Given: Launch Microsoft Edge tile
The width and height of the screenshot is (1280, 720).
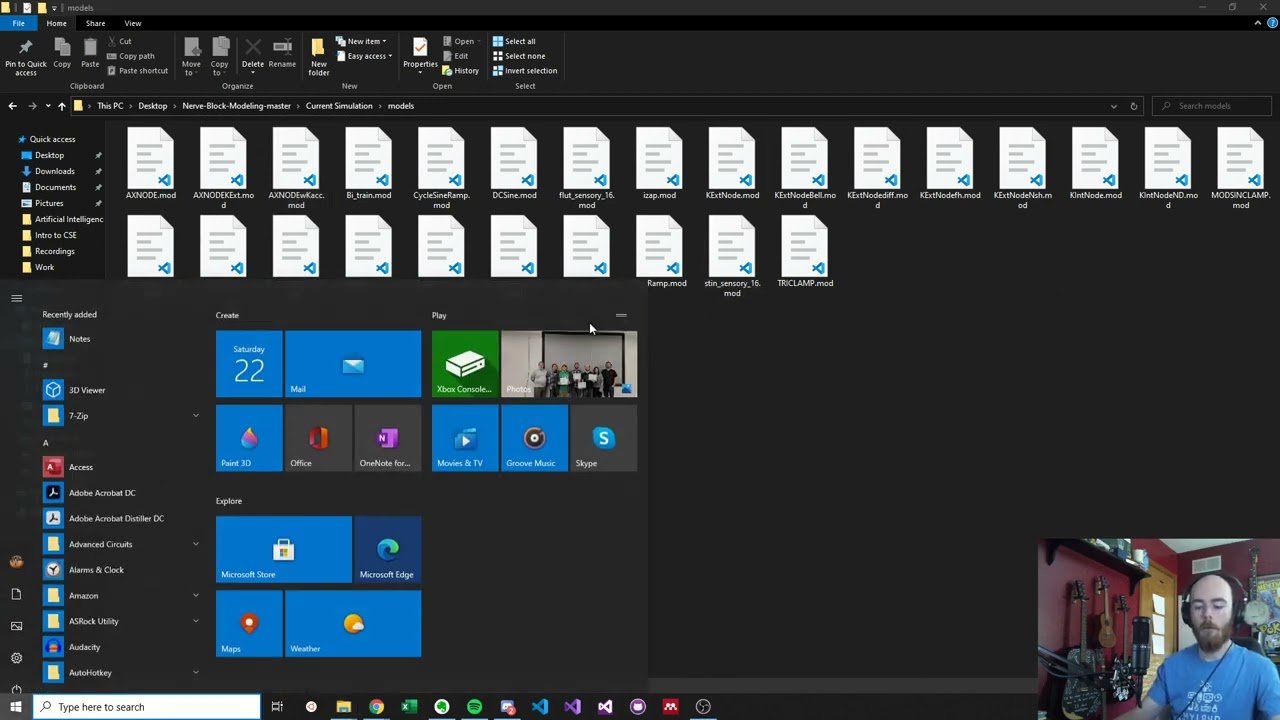Looking at the screenshot, I should pos(387,549).
